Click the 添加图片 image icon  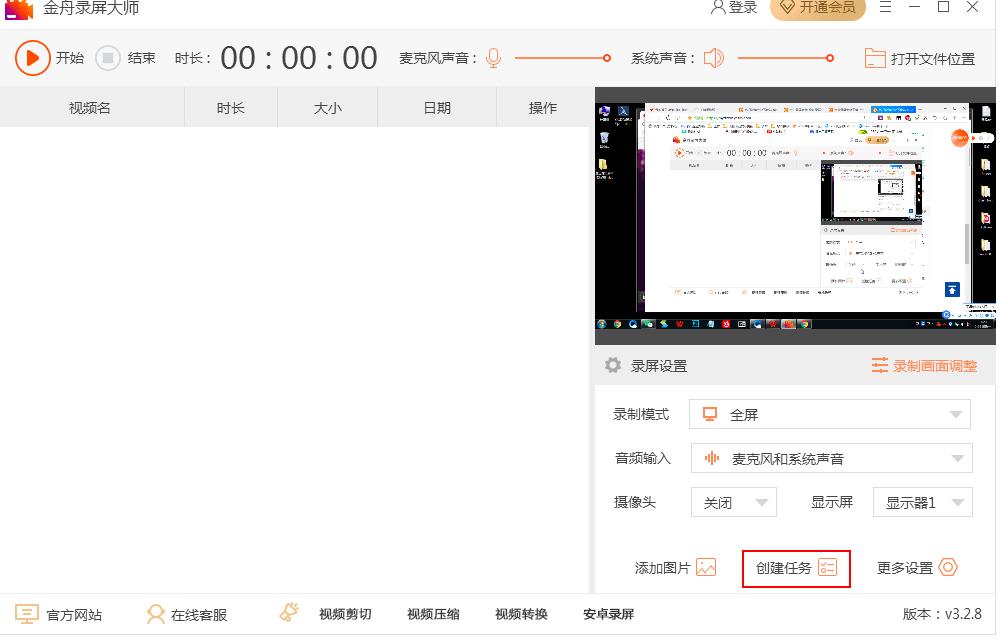706,568
